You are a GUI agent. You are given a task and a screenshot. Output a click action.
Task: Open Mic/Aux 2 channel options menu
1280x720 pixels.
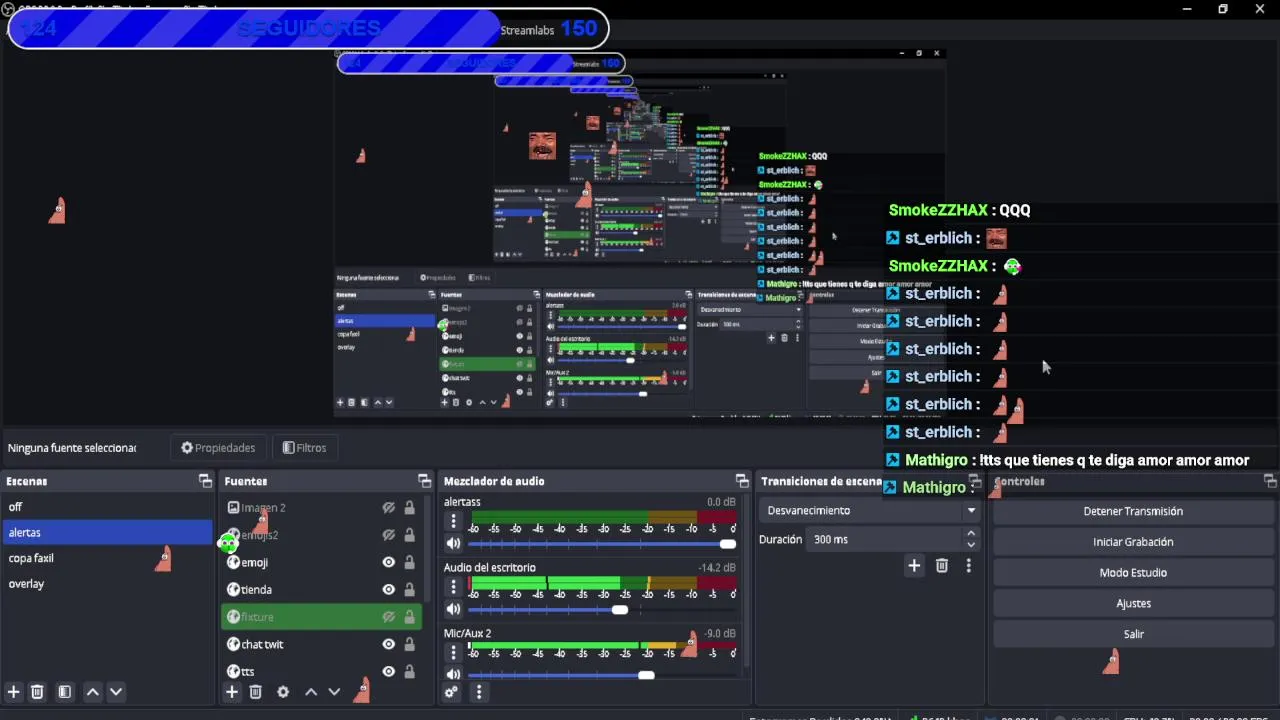tap(453, 653)
